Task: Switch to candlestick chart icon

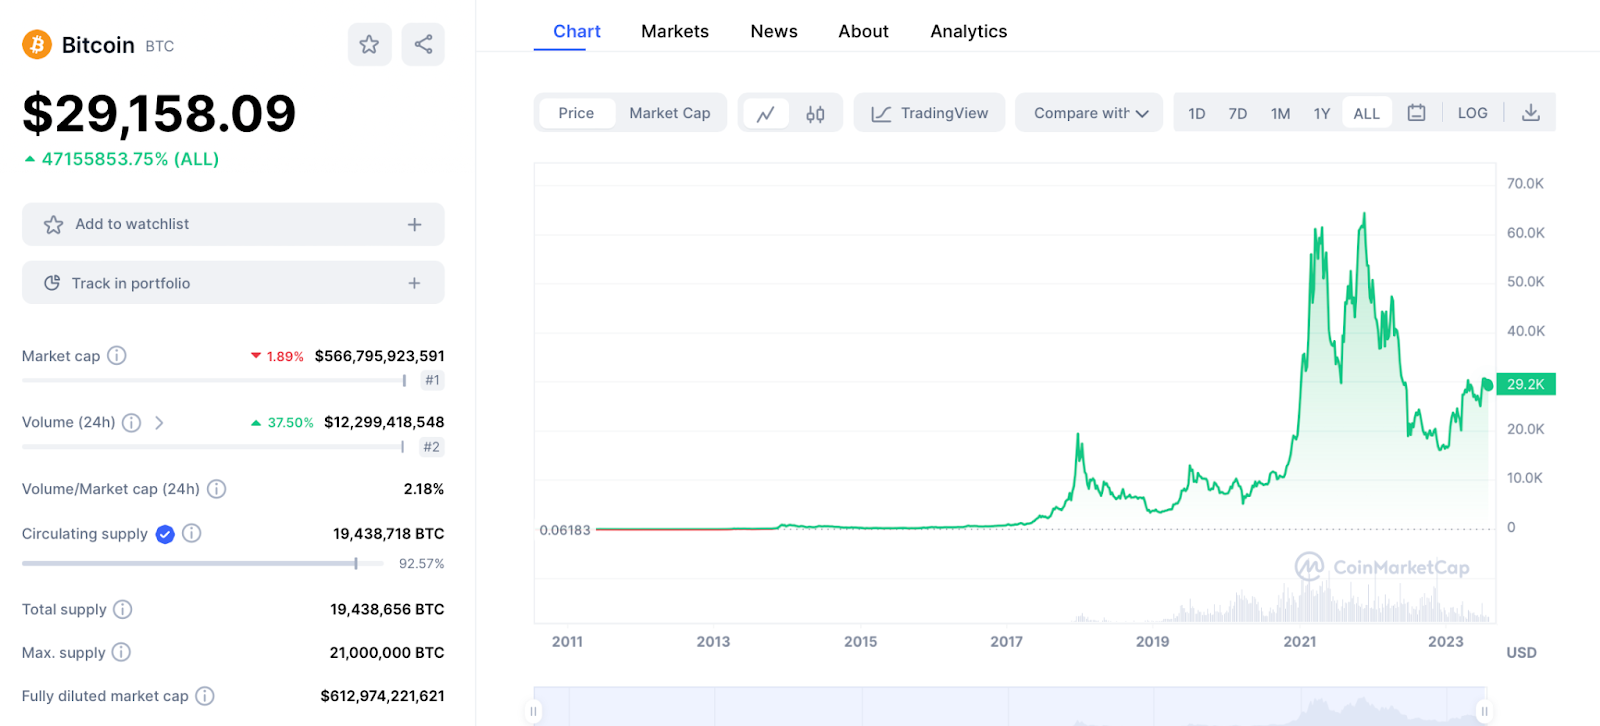Action: click(815, 113)
